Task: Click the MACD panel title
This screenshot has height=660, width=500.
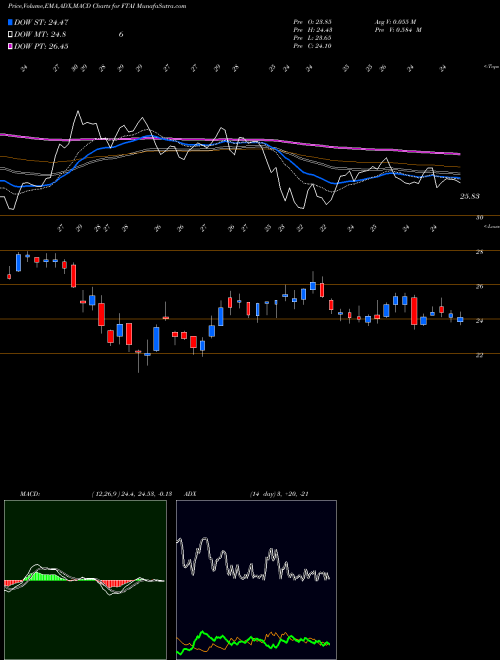Action: [x=30, y=494]
